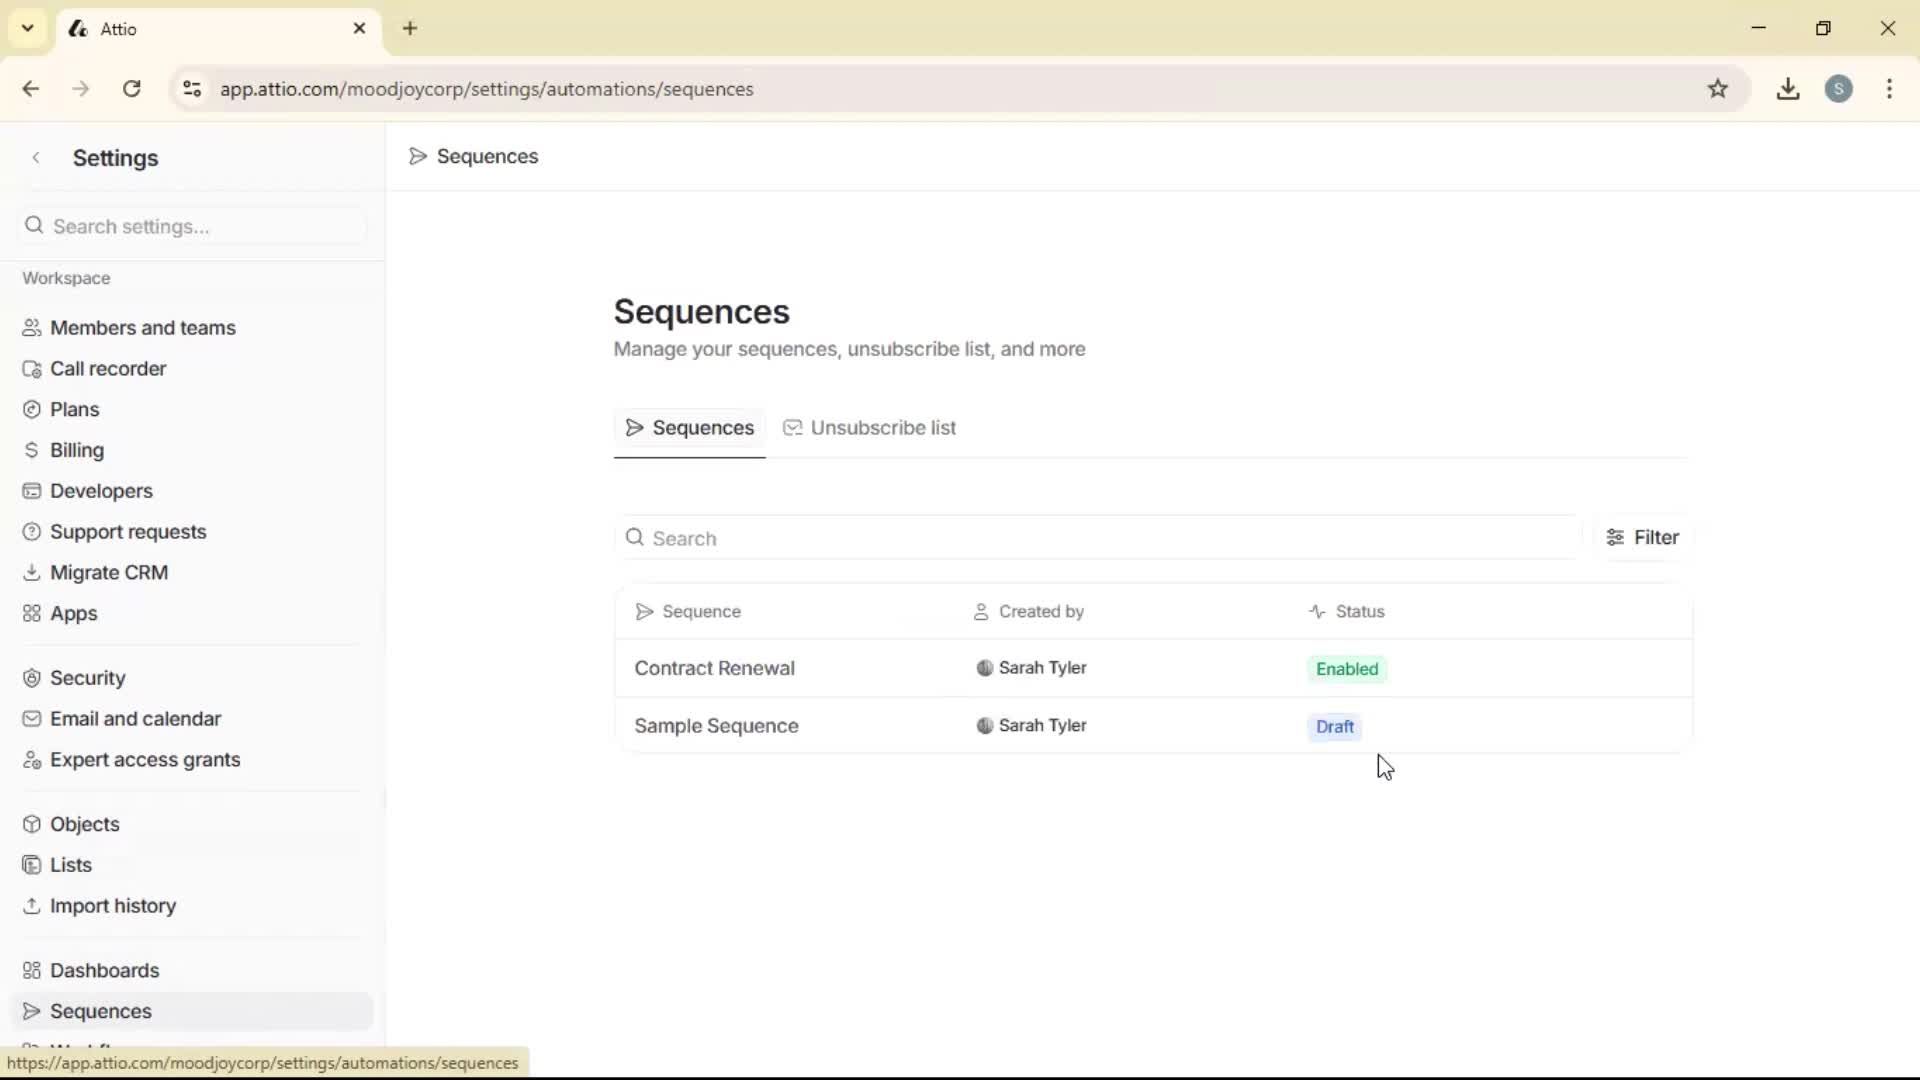This screenshot has height=1080, width=1920.
Task: Click the Apps icon in the sidebar
Action: click(x=31, y=613)
